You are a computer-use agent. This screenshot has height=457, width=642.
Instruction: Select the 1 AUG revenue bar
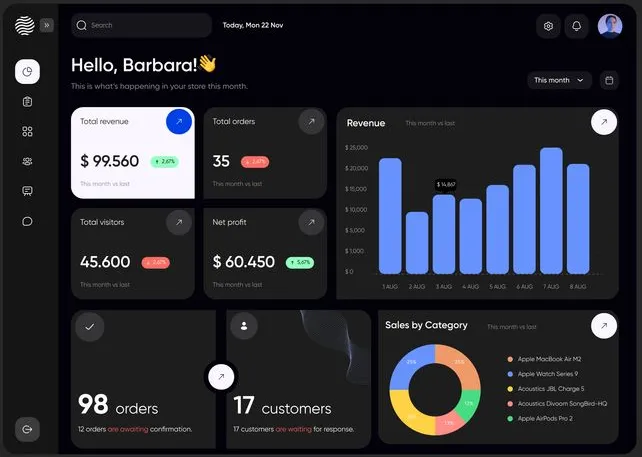(x=390, y=216)
